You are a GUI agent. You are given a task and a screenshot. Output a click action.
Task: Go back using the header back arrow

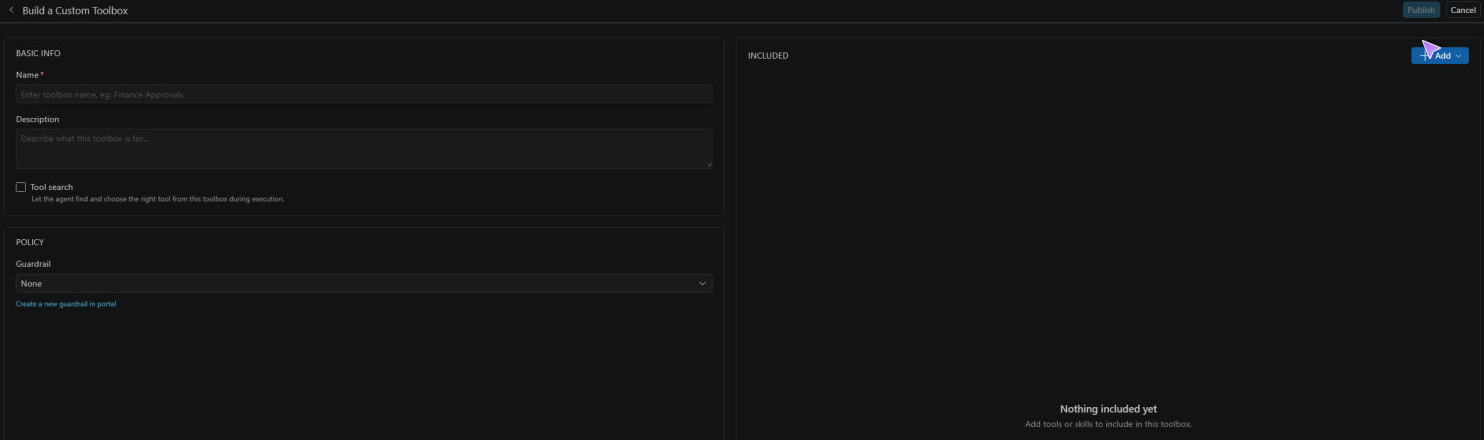11,10
